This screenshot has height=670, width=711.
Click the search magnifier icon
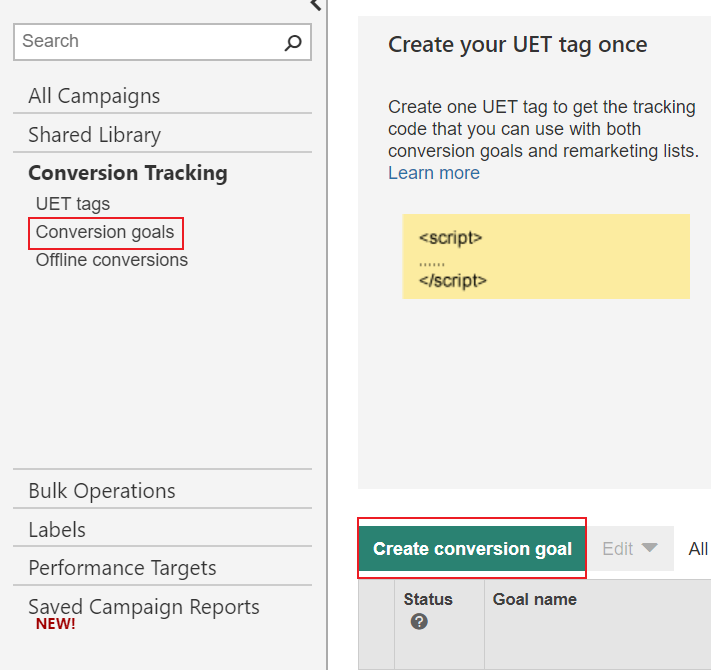click(293, 42)
